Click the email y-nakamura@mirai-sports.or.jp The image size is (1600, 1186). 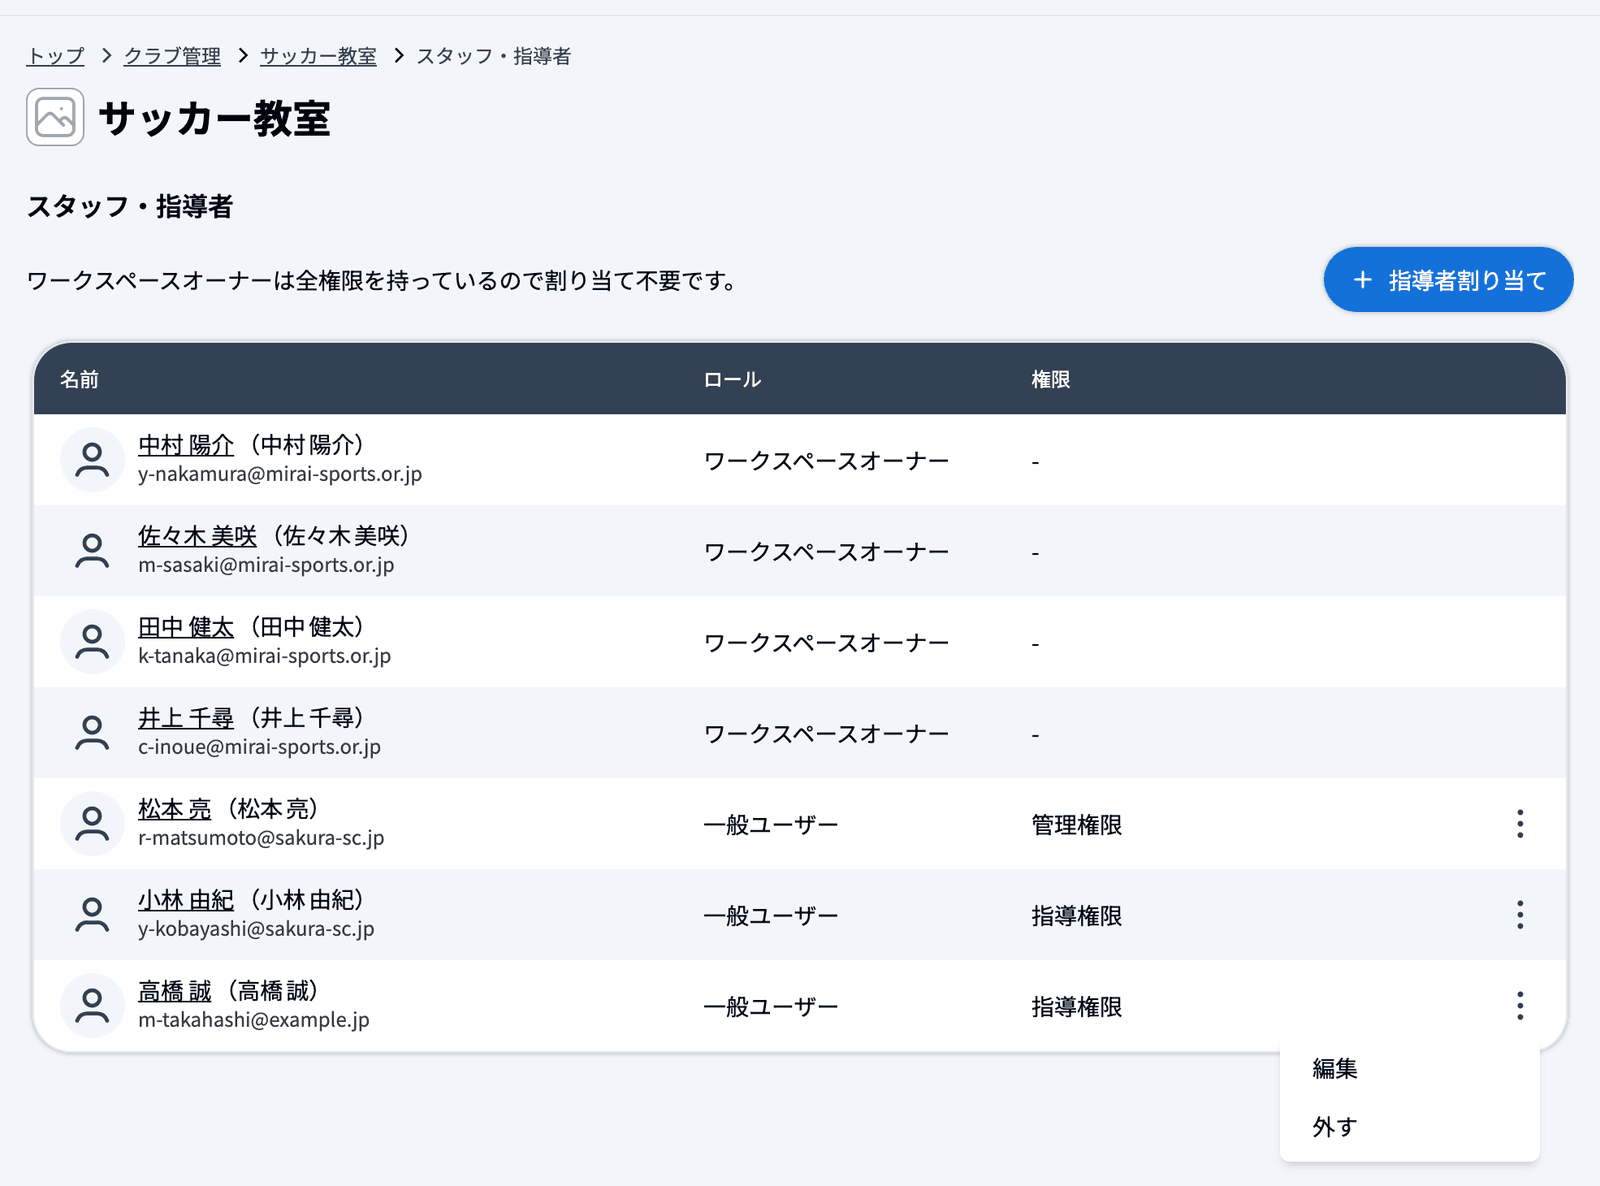[280, 474]
